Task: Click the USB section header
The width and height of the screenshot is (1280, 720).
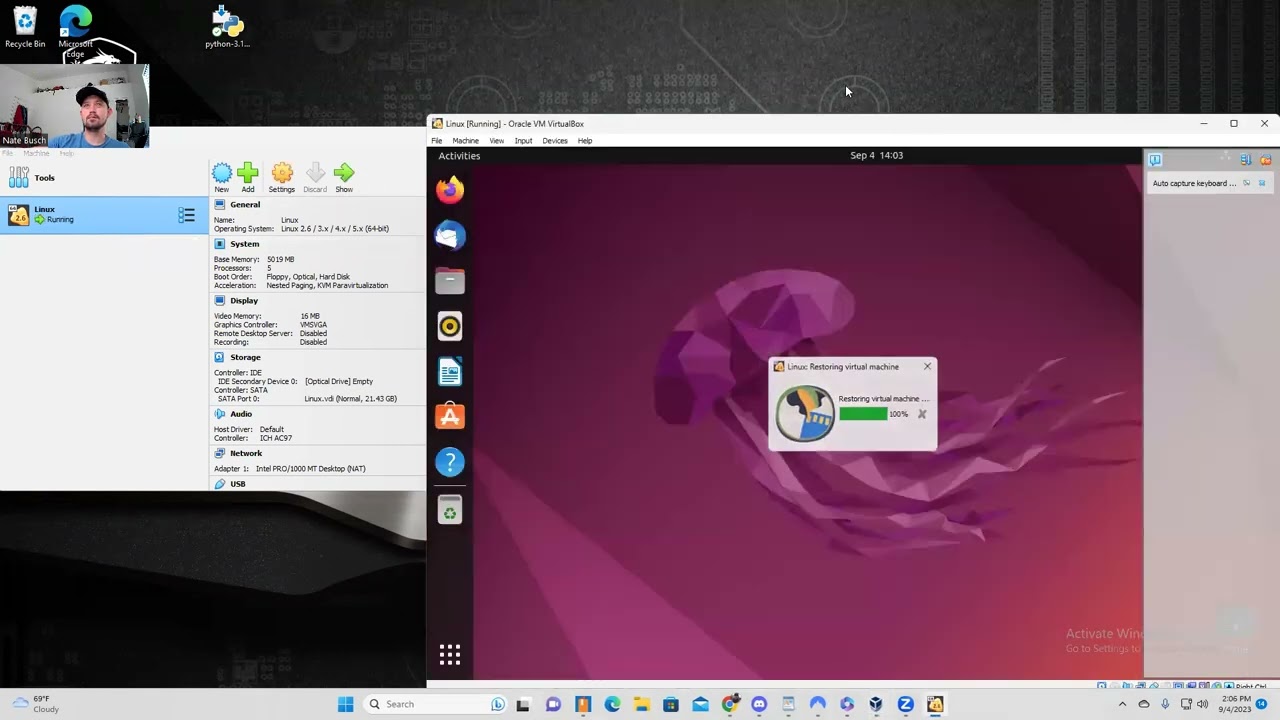Action: pyautogui.click(x=238, y=484)
